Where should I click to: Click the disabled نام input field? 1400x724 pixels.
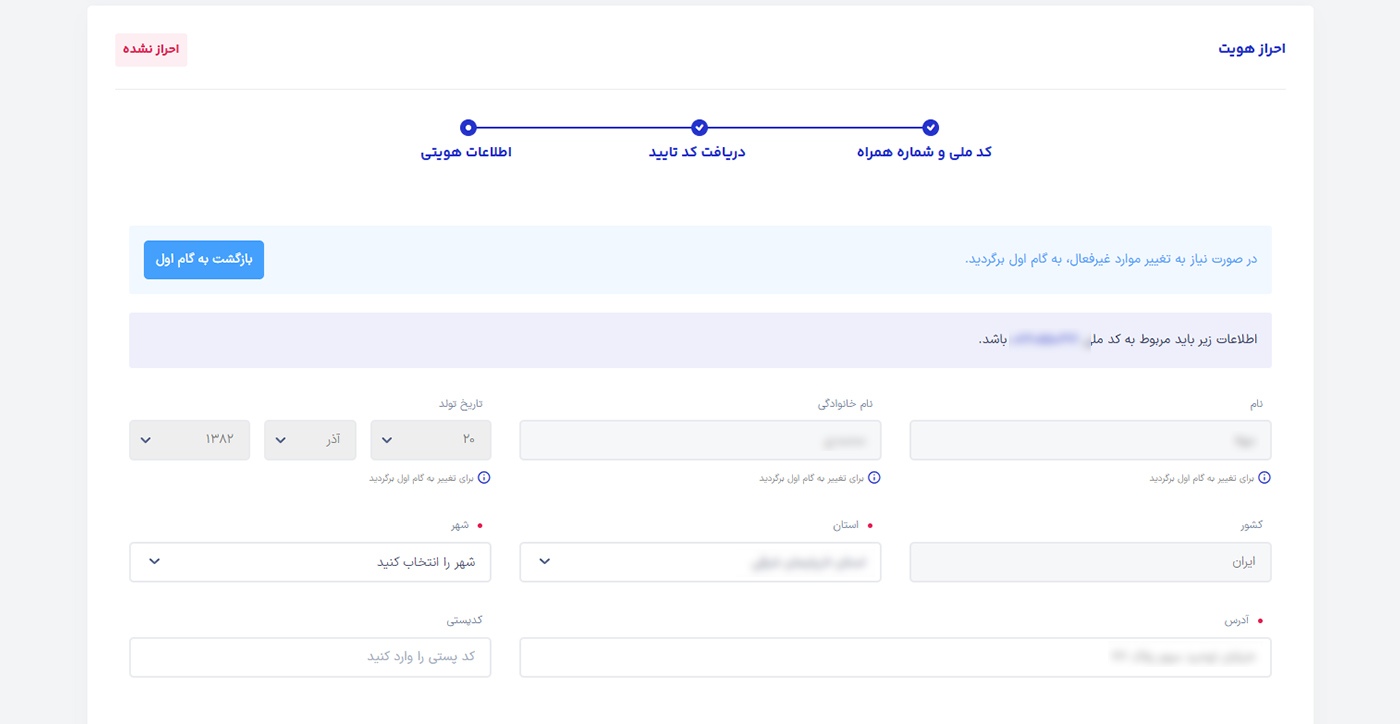(1089, 439)
